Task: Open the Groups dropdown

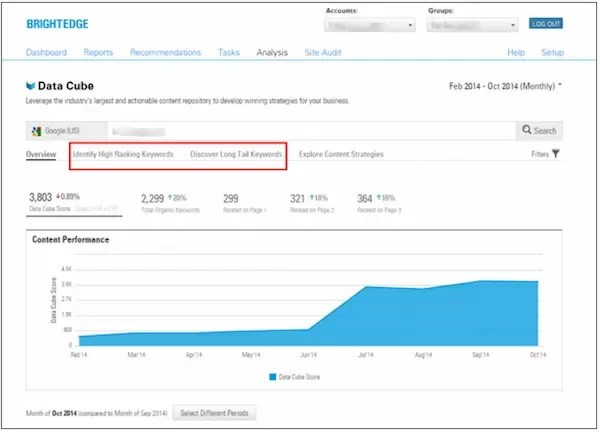Action: click(473, 25)
